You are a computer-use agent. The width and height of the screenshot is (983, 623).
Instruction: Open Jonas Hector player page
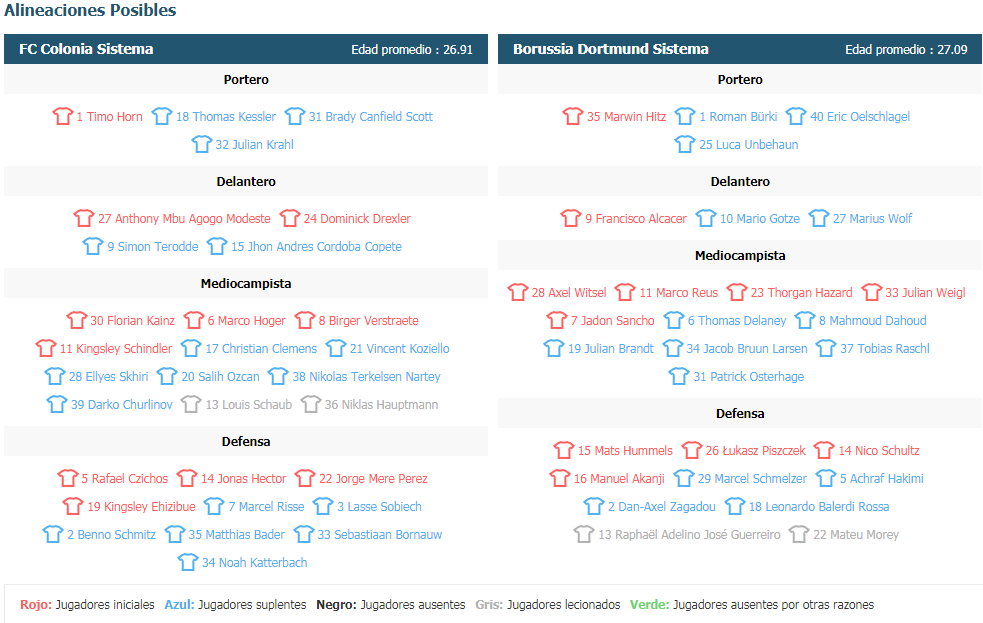[243, 479]
